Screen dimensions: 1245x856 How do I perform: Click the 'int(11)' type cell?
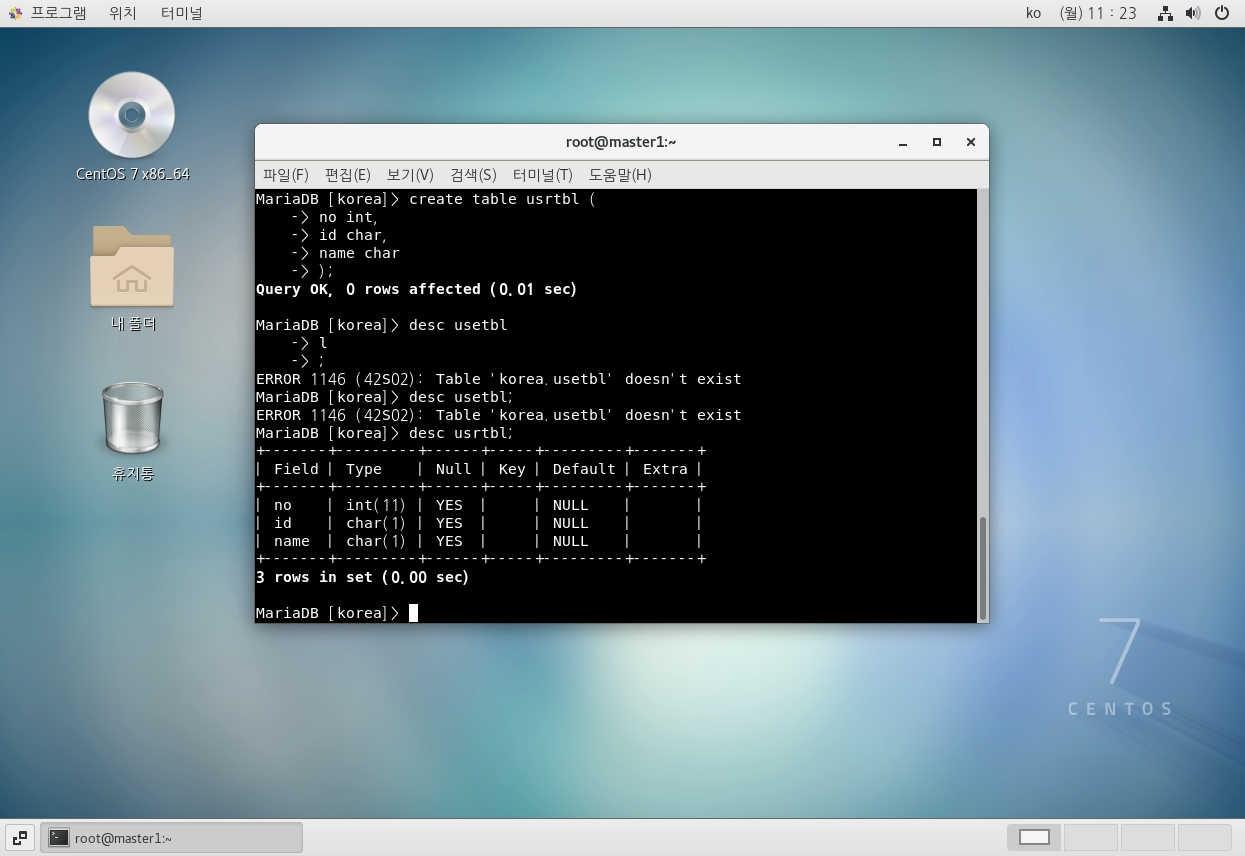point(376,505)
